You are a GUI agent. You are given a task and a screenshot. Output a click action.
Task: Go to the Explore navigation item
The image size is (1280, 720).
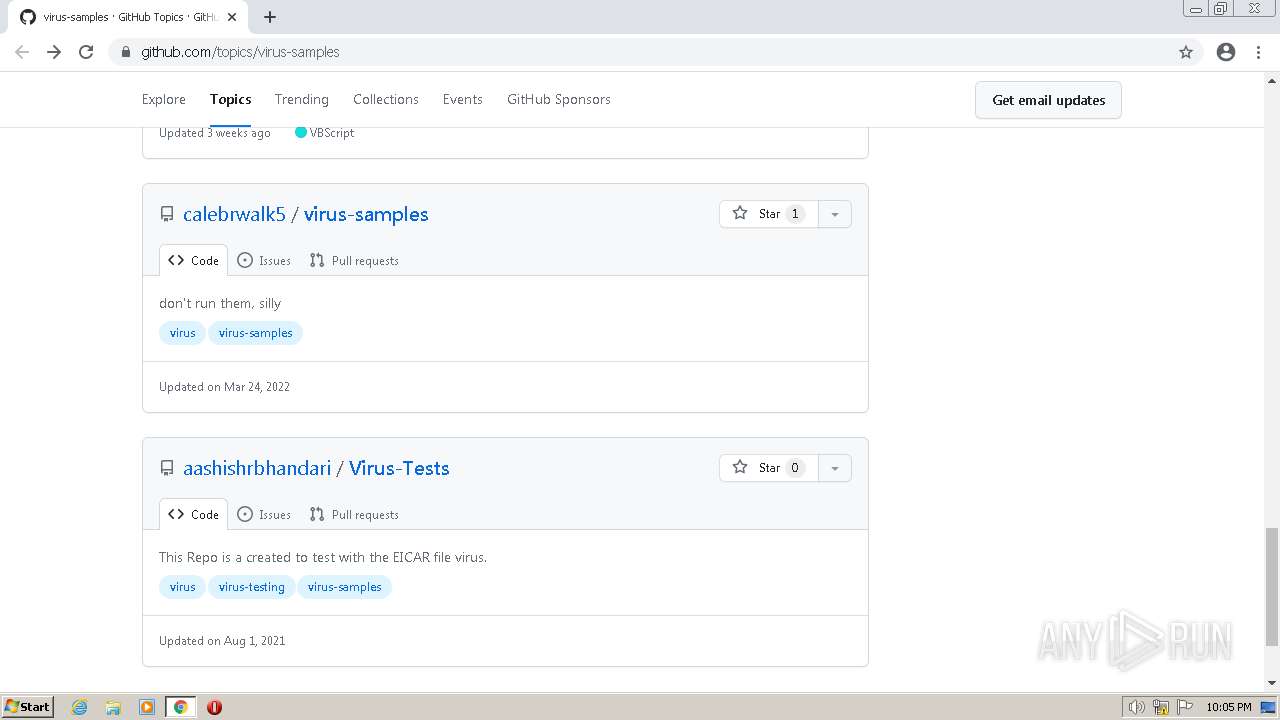[164, 99]
